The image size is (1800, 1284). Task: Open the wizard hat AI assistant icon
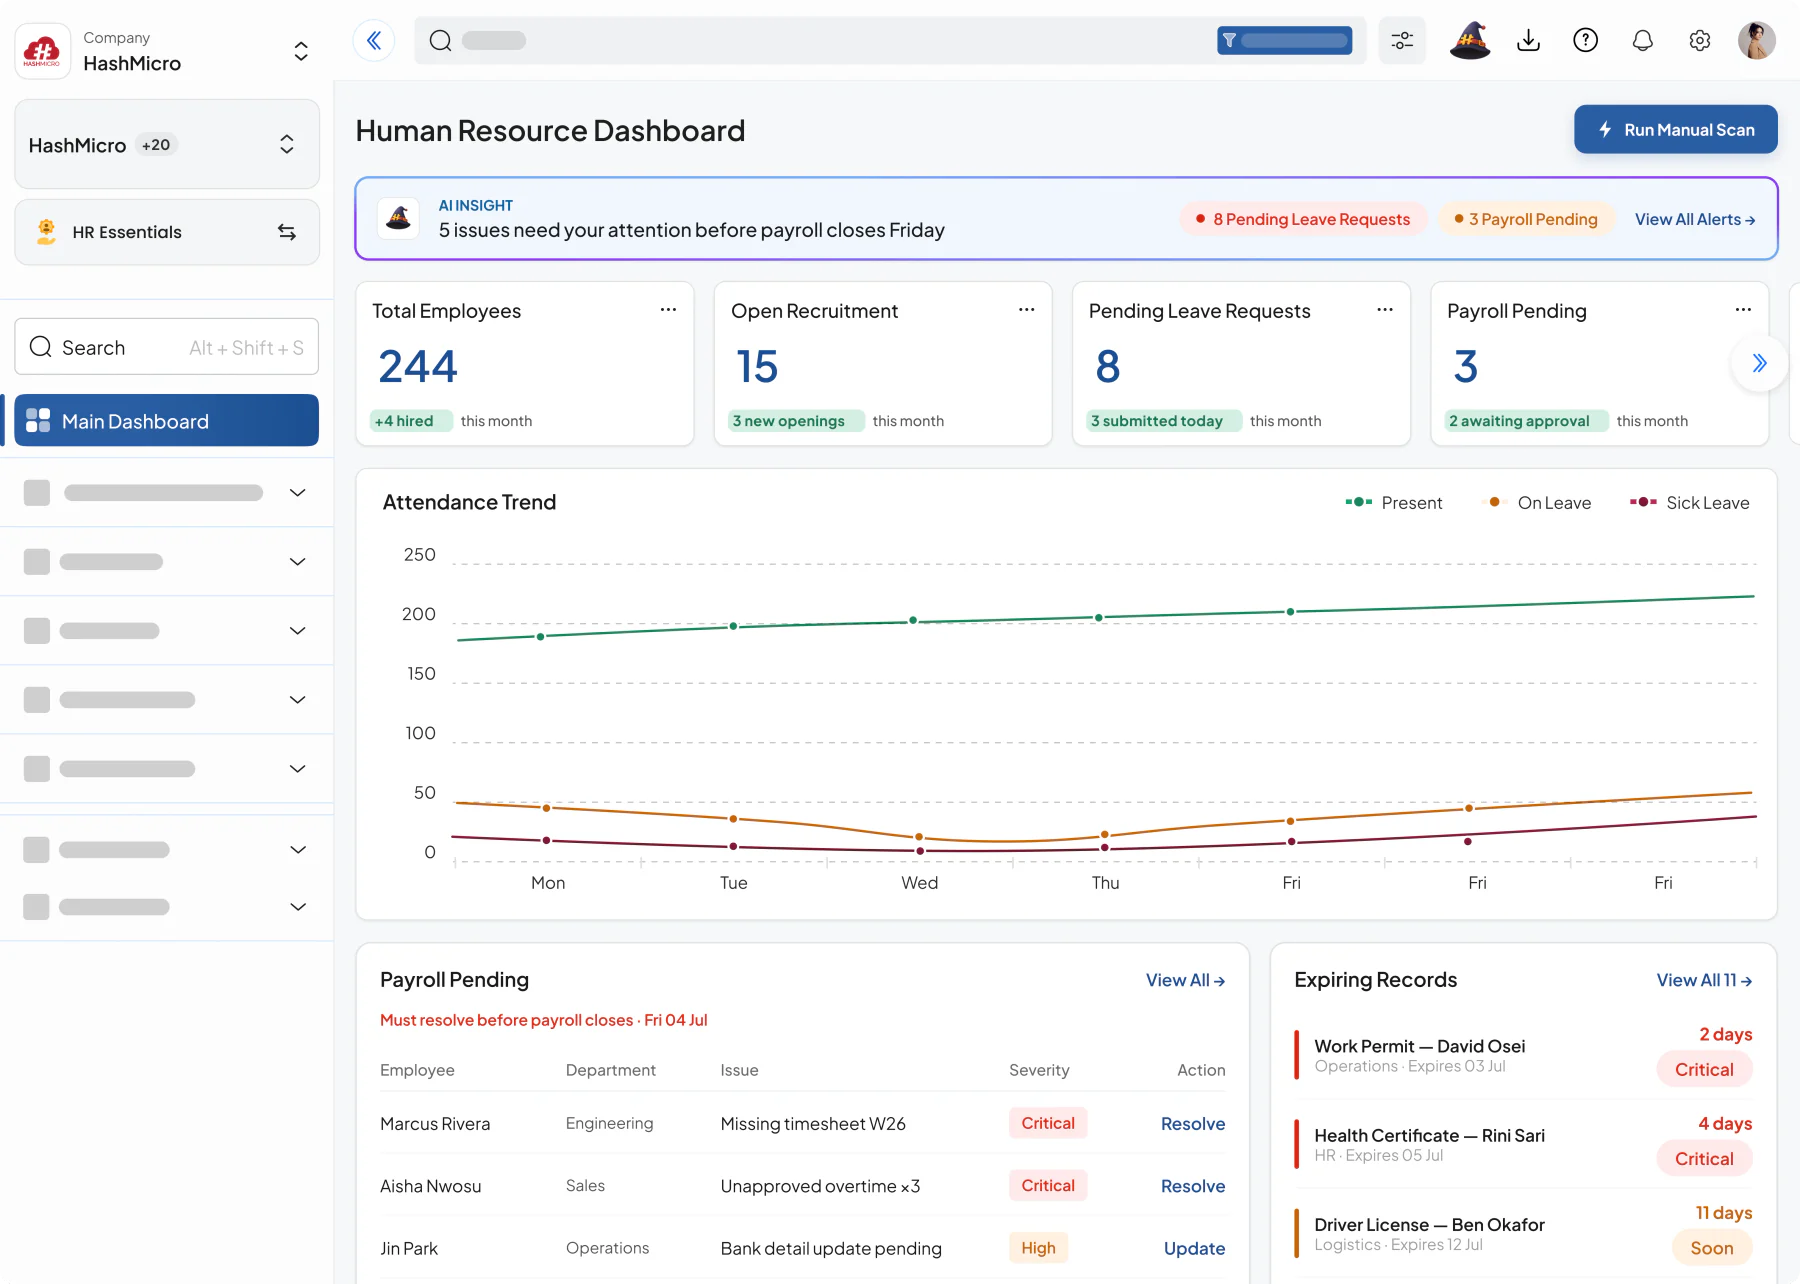(x=1470, y=40)
